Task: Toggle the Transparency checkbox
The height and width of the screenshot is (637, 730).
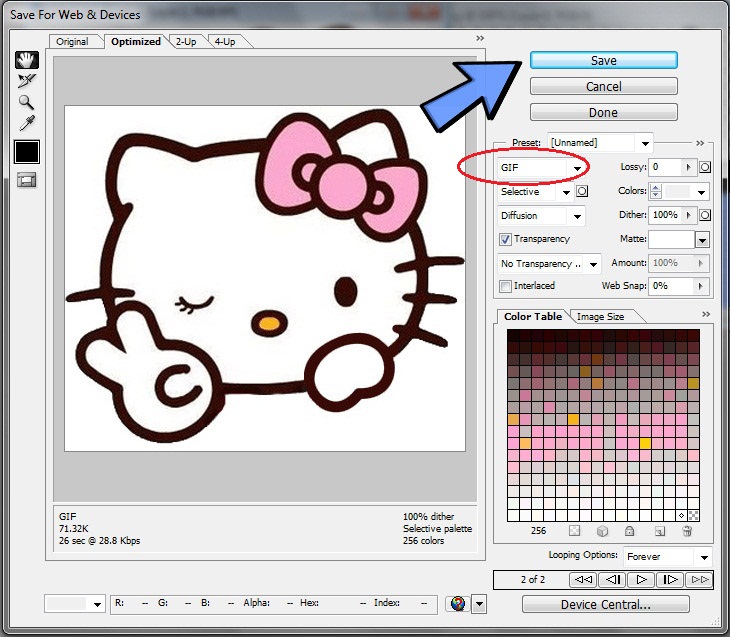Action: pos(505,239)
